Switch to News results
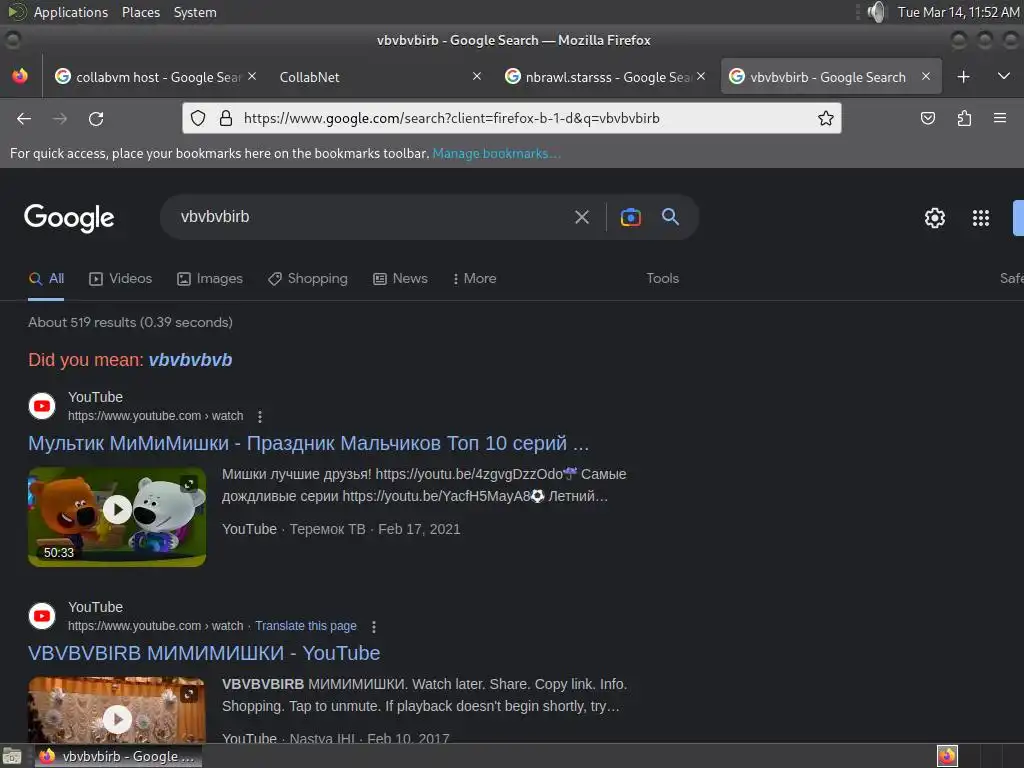Image resolution: width=1024 pixels, height=768 pixels. coord(400,279)
